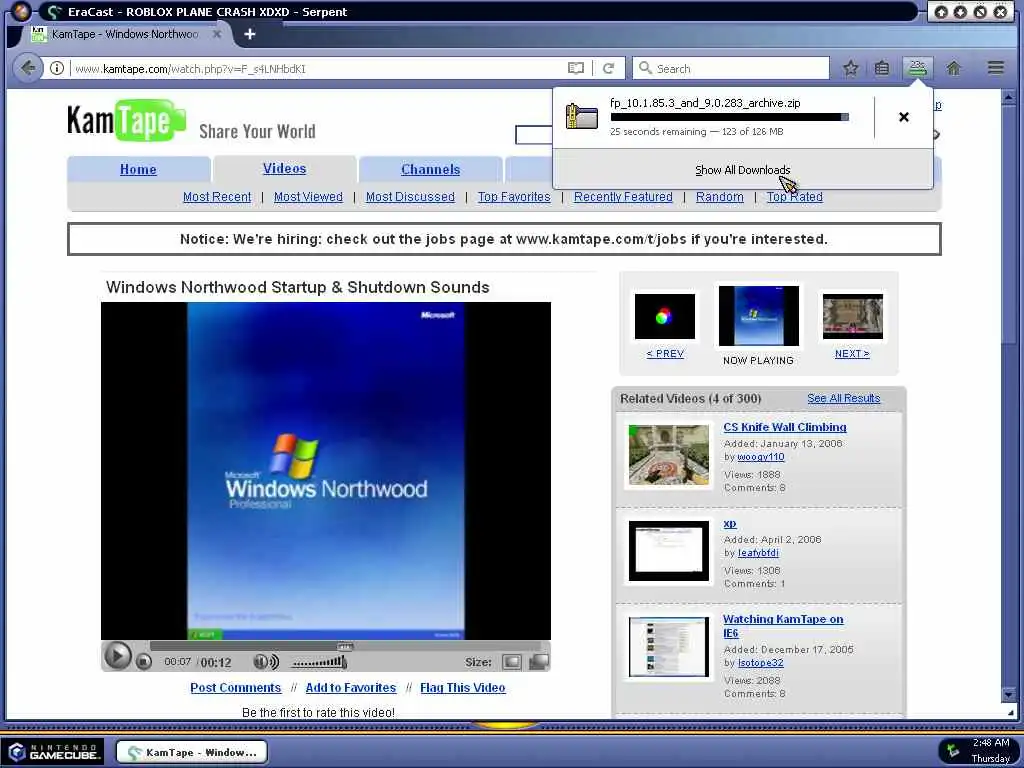Click the URL address bar
The width and height of the screenshot is (1024, 768).
coord(319,68)
